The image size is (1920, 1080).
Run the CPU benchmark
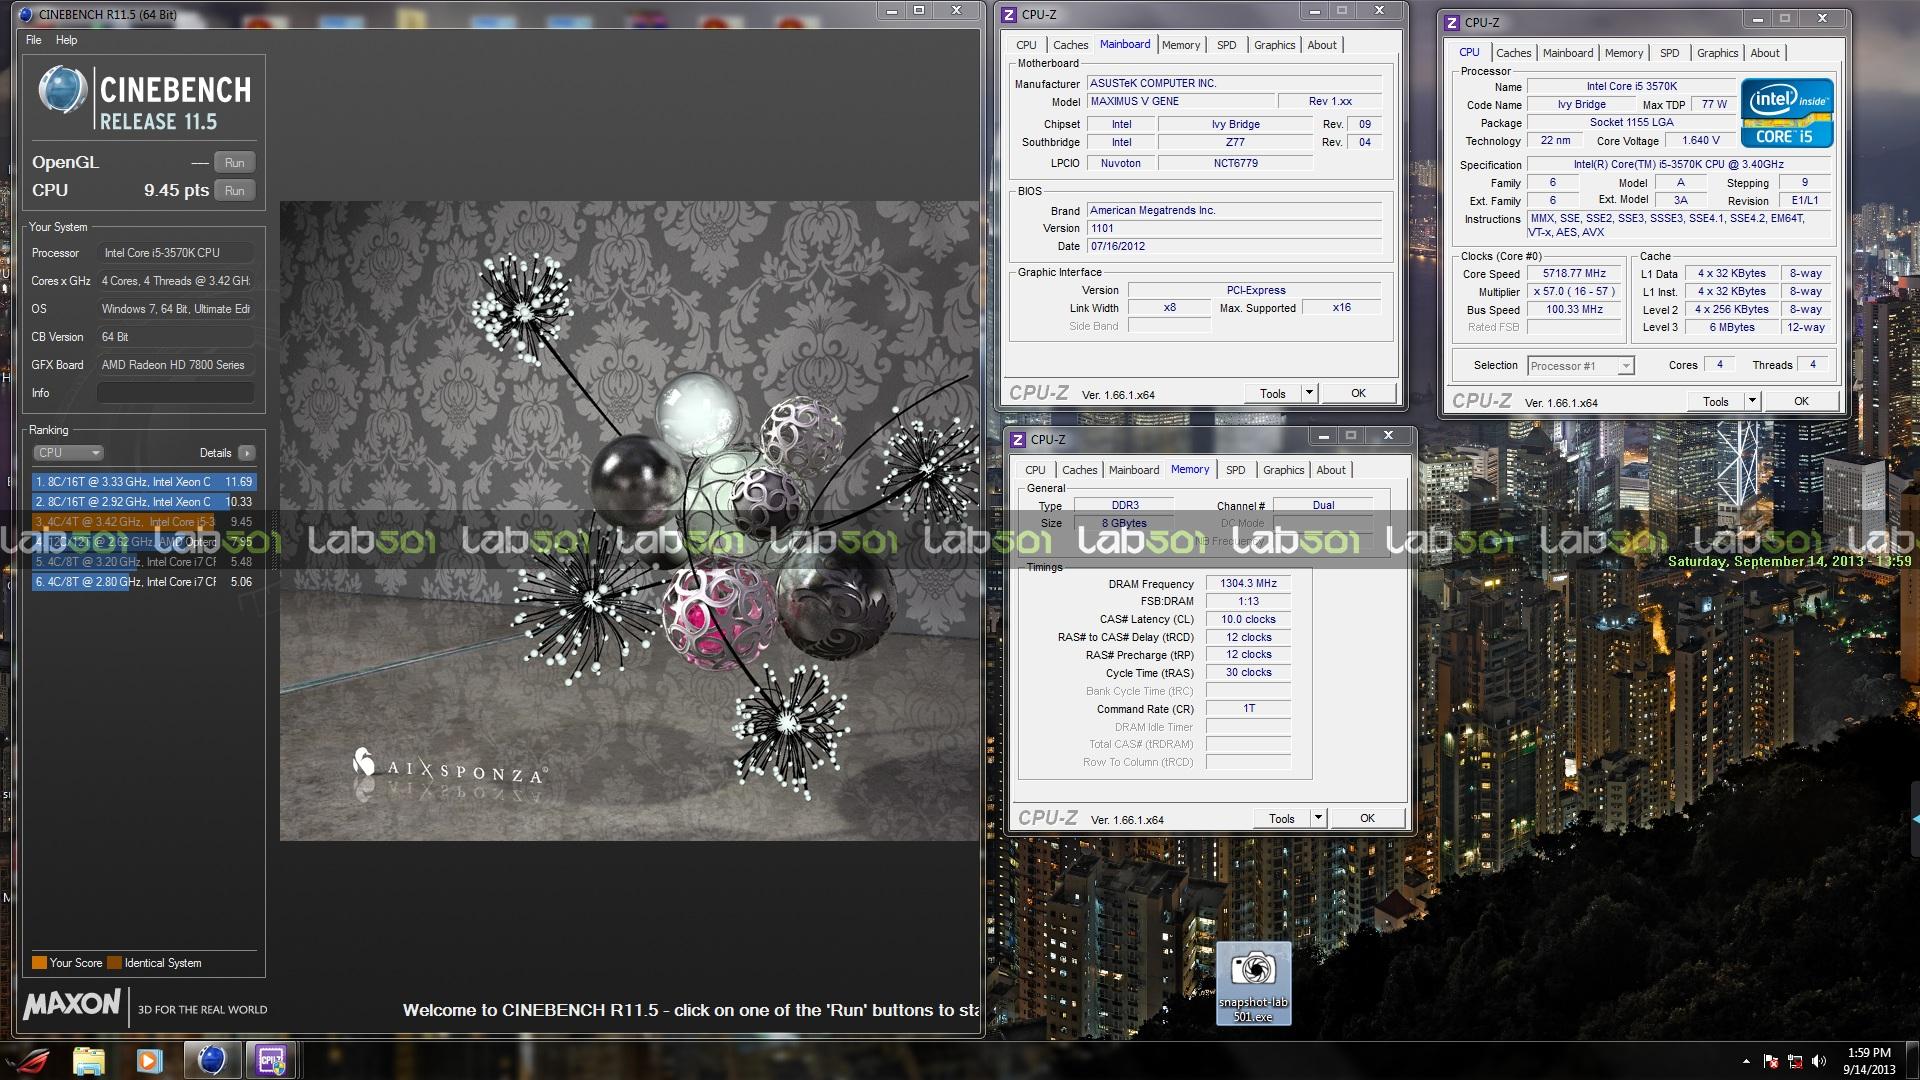point(234,191)
